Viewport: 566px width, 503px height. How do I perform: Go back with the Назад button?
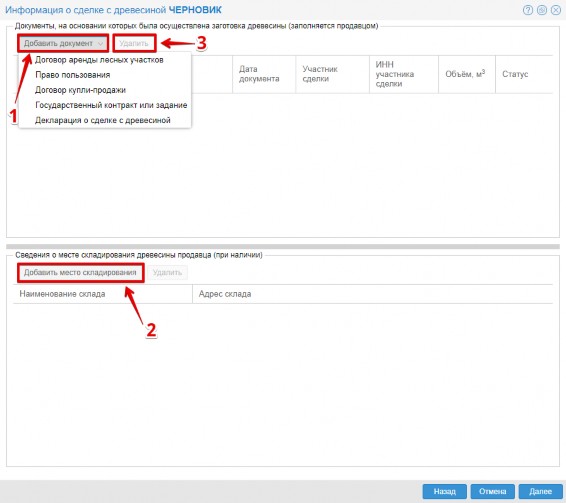tap(445, 491)
